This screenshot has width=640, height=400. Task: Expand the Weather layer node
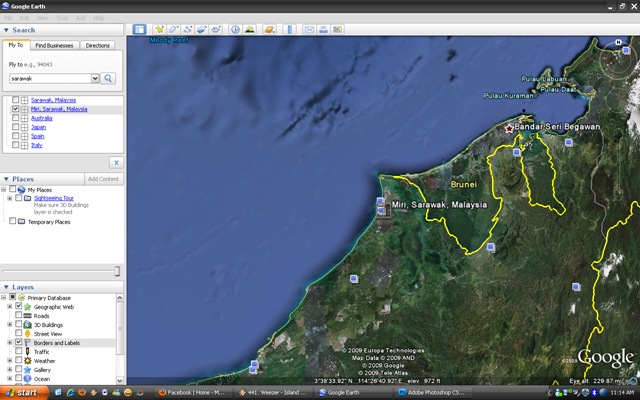coord(10,360)
